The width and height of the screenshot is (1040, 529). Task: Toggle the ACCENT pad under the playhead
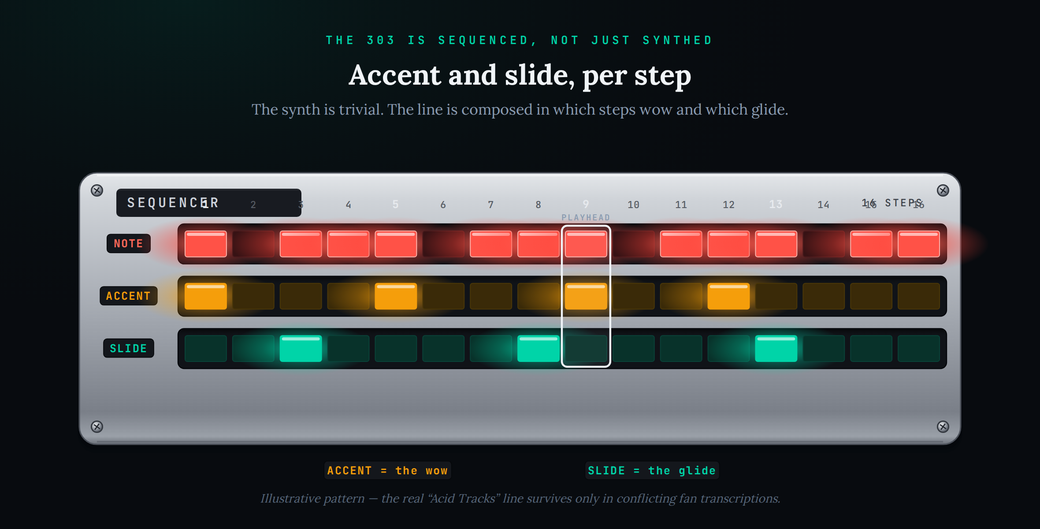click(586, 296)
